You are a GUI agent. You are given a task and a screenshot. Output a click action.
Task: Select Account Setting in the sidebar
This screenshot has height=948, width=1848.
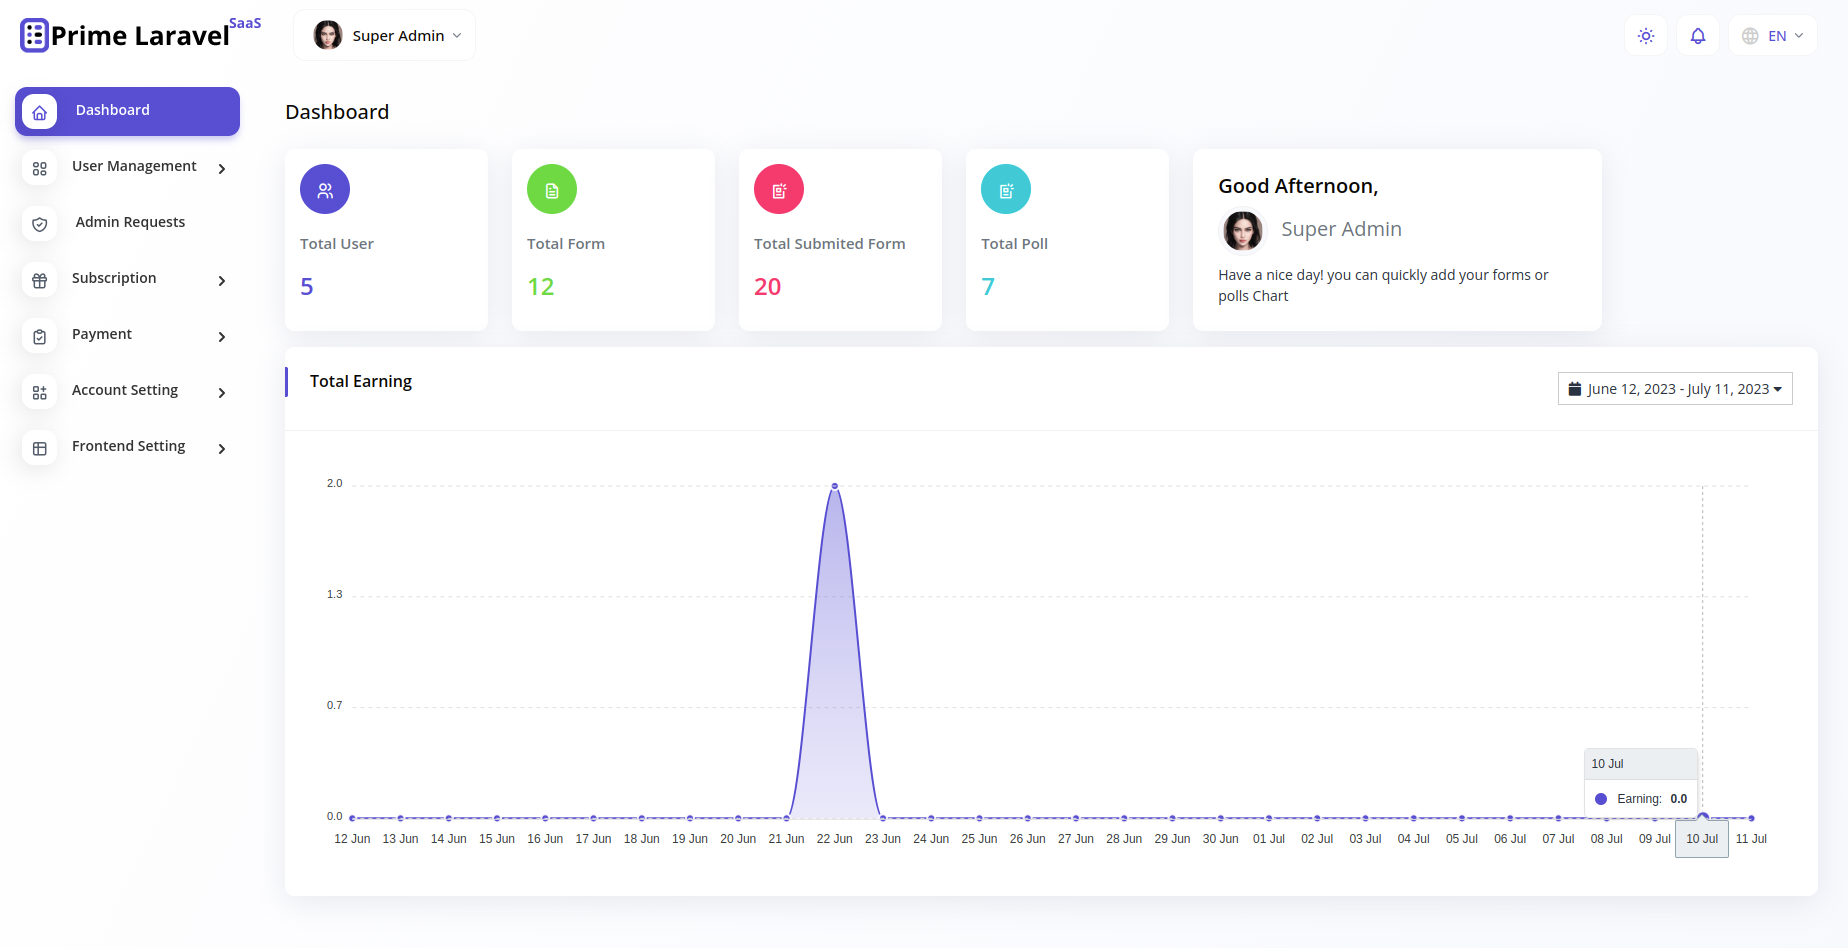[x=124, y=391]
